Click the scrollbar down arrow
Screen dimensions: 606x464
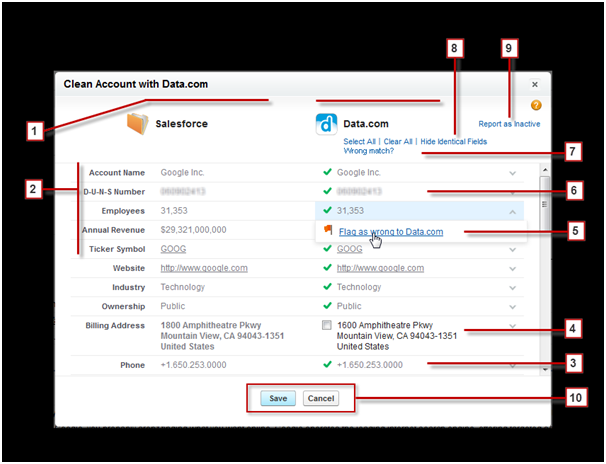click(x=545, y=370)
